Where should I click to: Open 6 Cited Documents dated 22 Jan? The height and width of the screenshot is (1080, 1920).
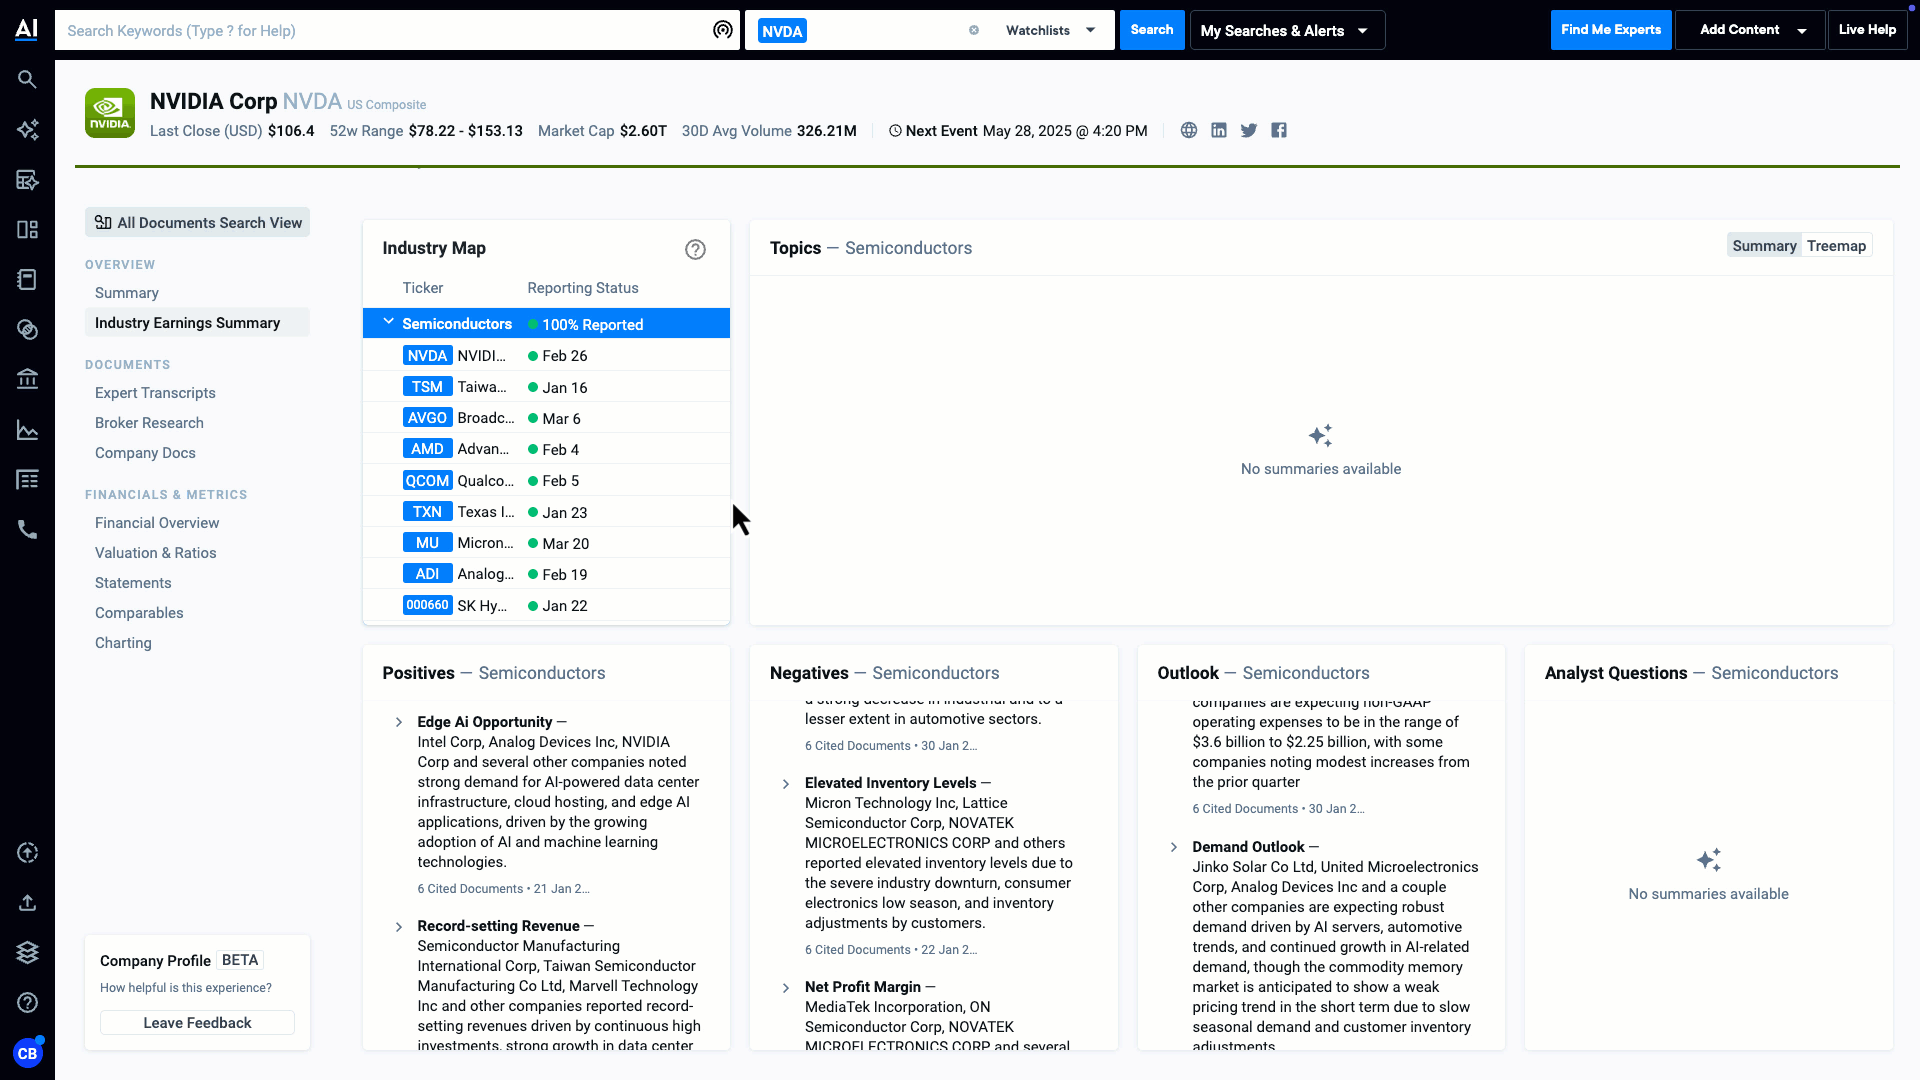[x=891, y=950]
